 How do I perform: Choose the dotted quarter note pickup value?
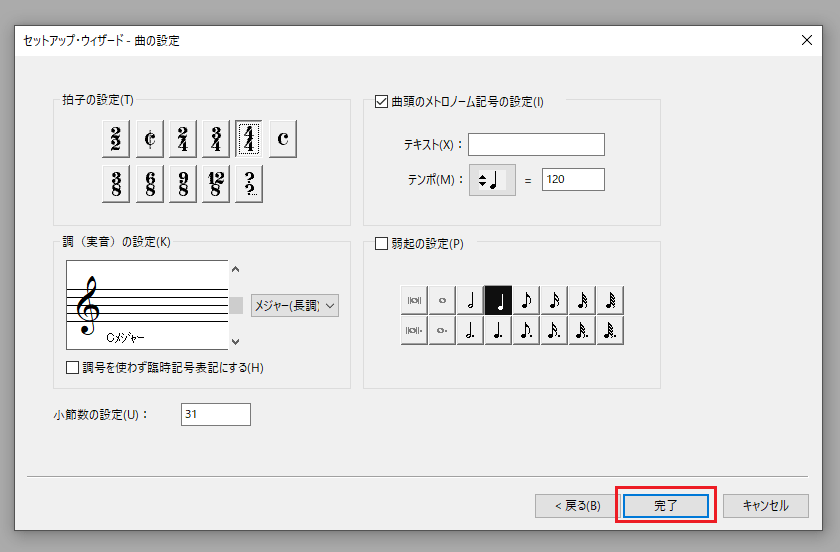pos(499,330)
